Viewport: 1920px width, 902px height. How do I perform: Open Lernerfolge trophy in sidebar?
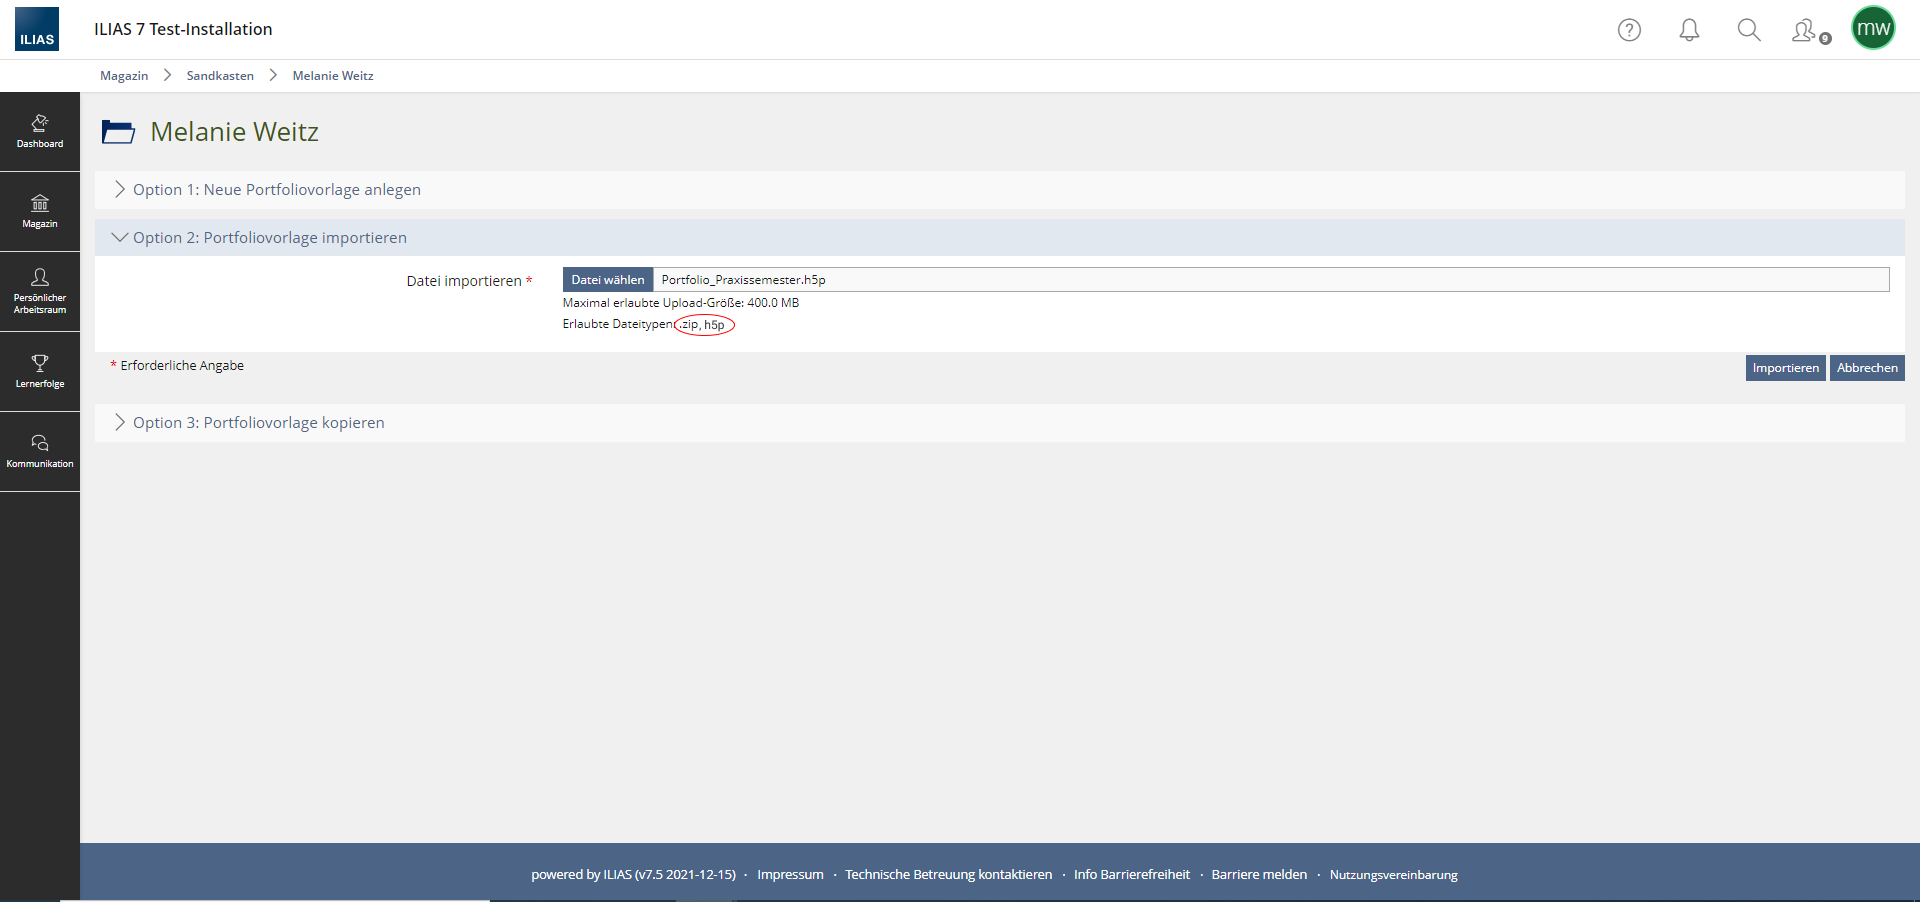point(40,371)
